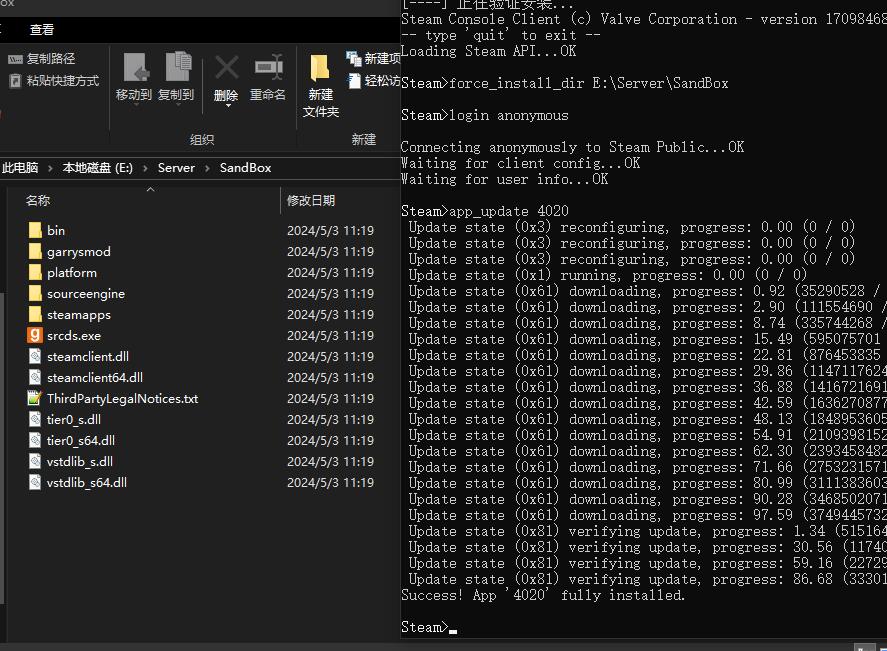Click "Connecting anonymously to Steam Public" line

tap(572, 147)
